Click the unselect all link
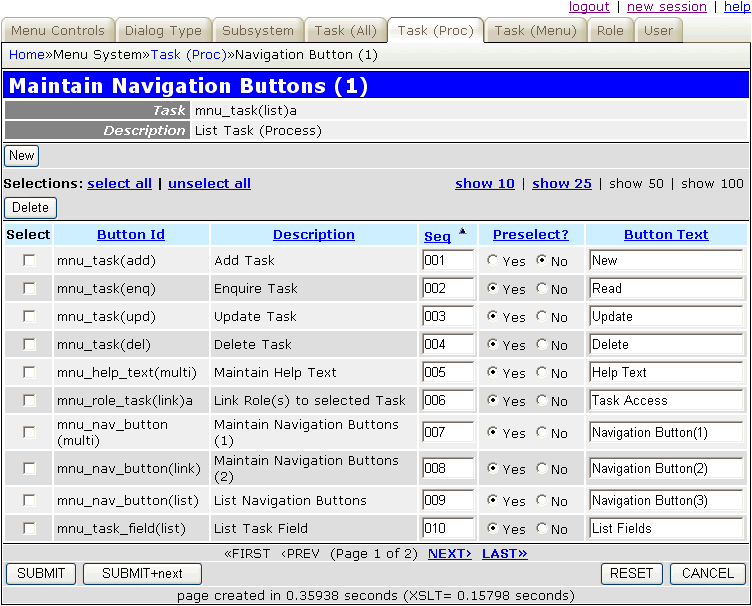The image size is (752, 606). coord(209,184)
